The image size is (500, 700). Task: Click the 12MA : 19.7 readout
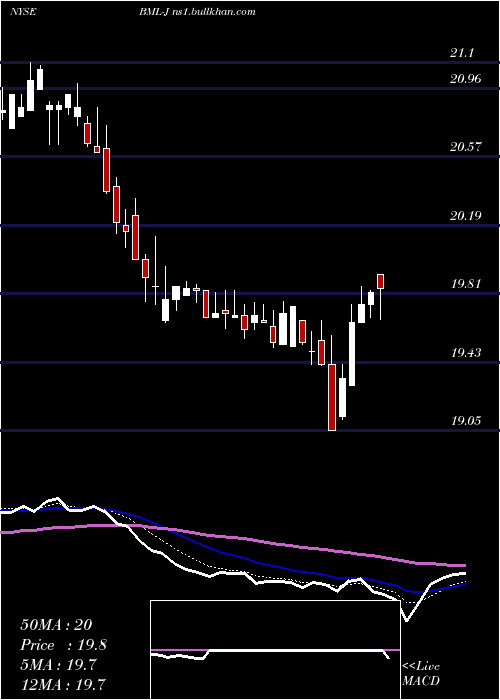click(63, 684)
